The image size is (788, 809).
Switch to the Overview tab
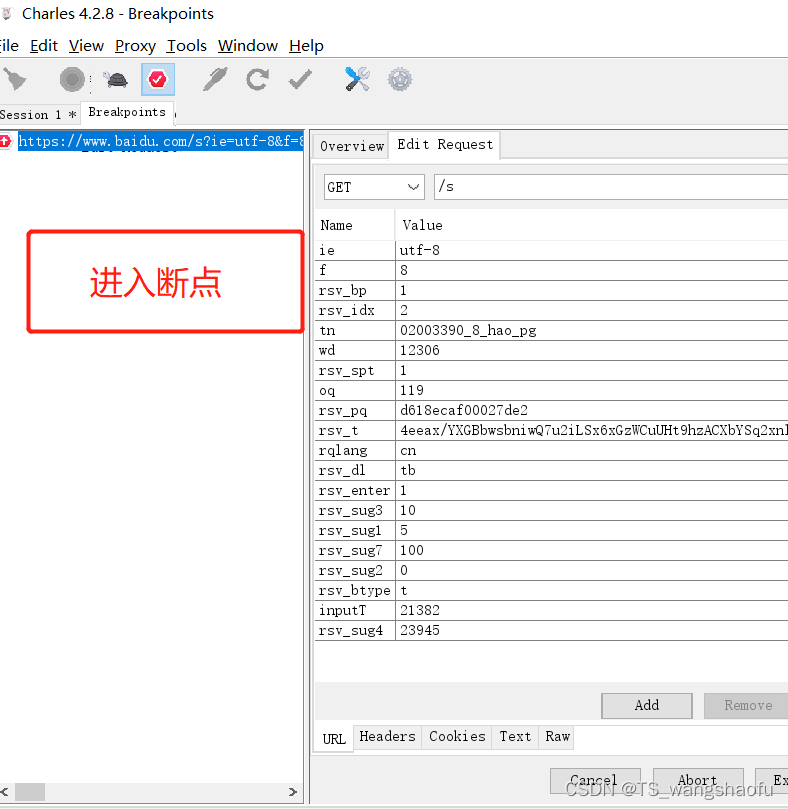pyautogui.click(x=351, y=146)
